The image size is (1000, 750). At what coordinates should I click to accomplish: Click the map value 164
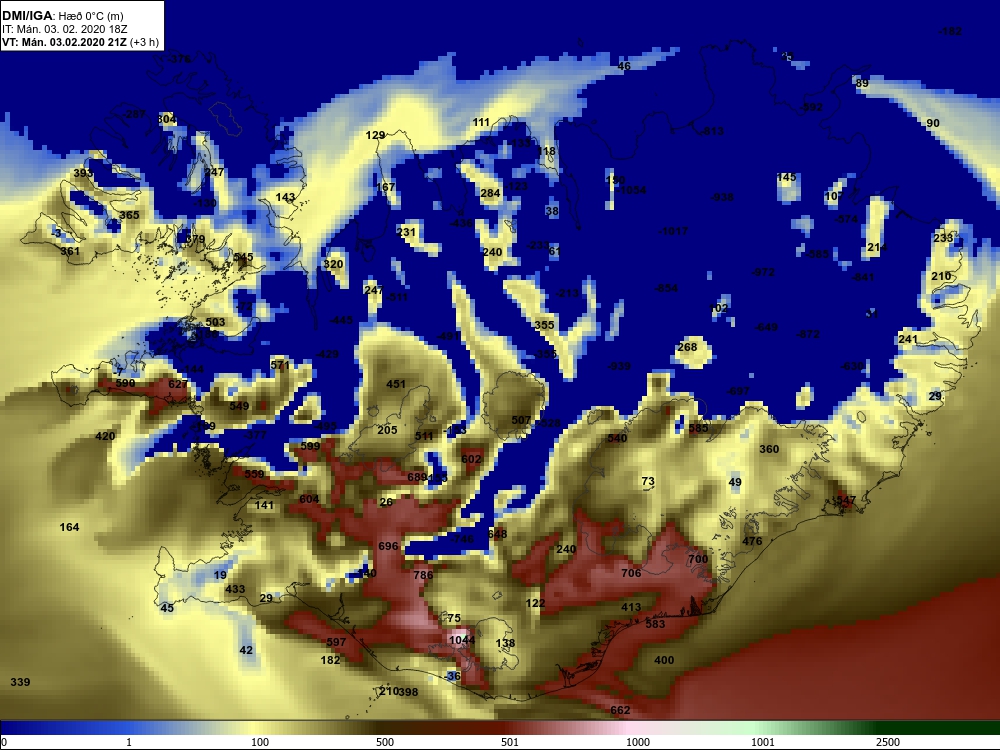[69, 527]
